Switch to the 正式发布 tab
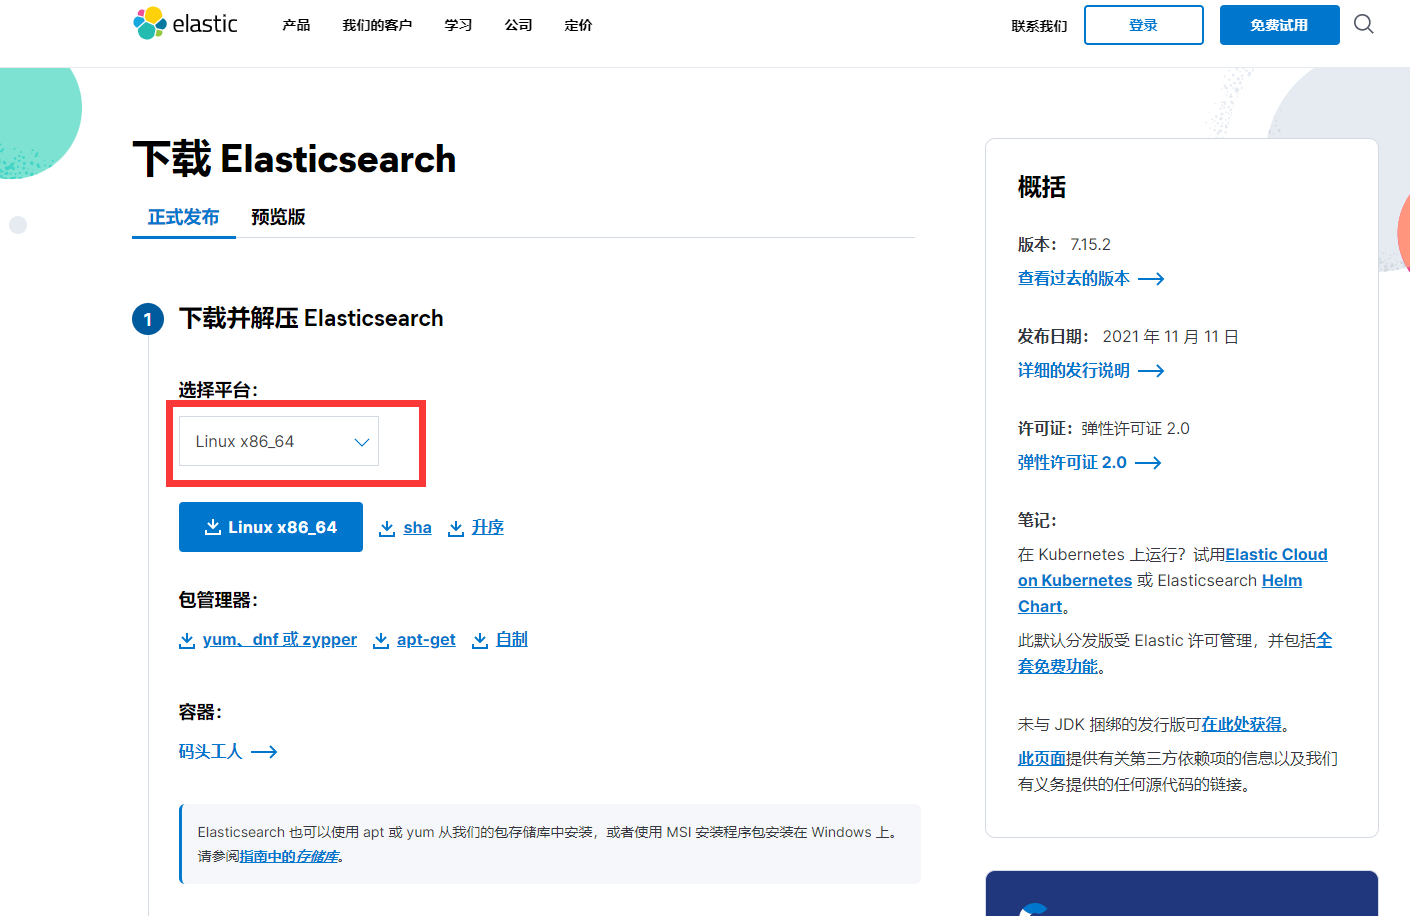 click(183, 217)
